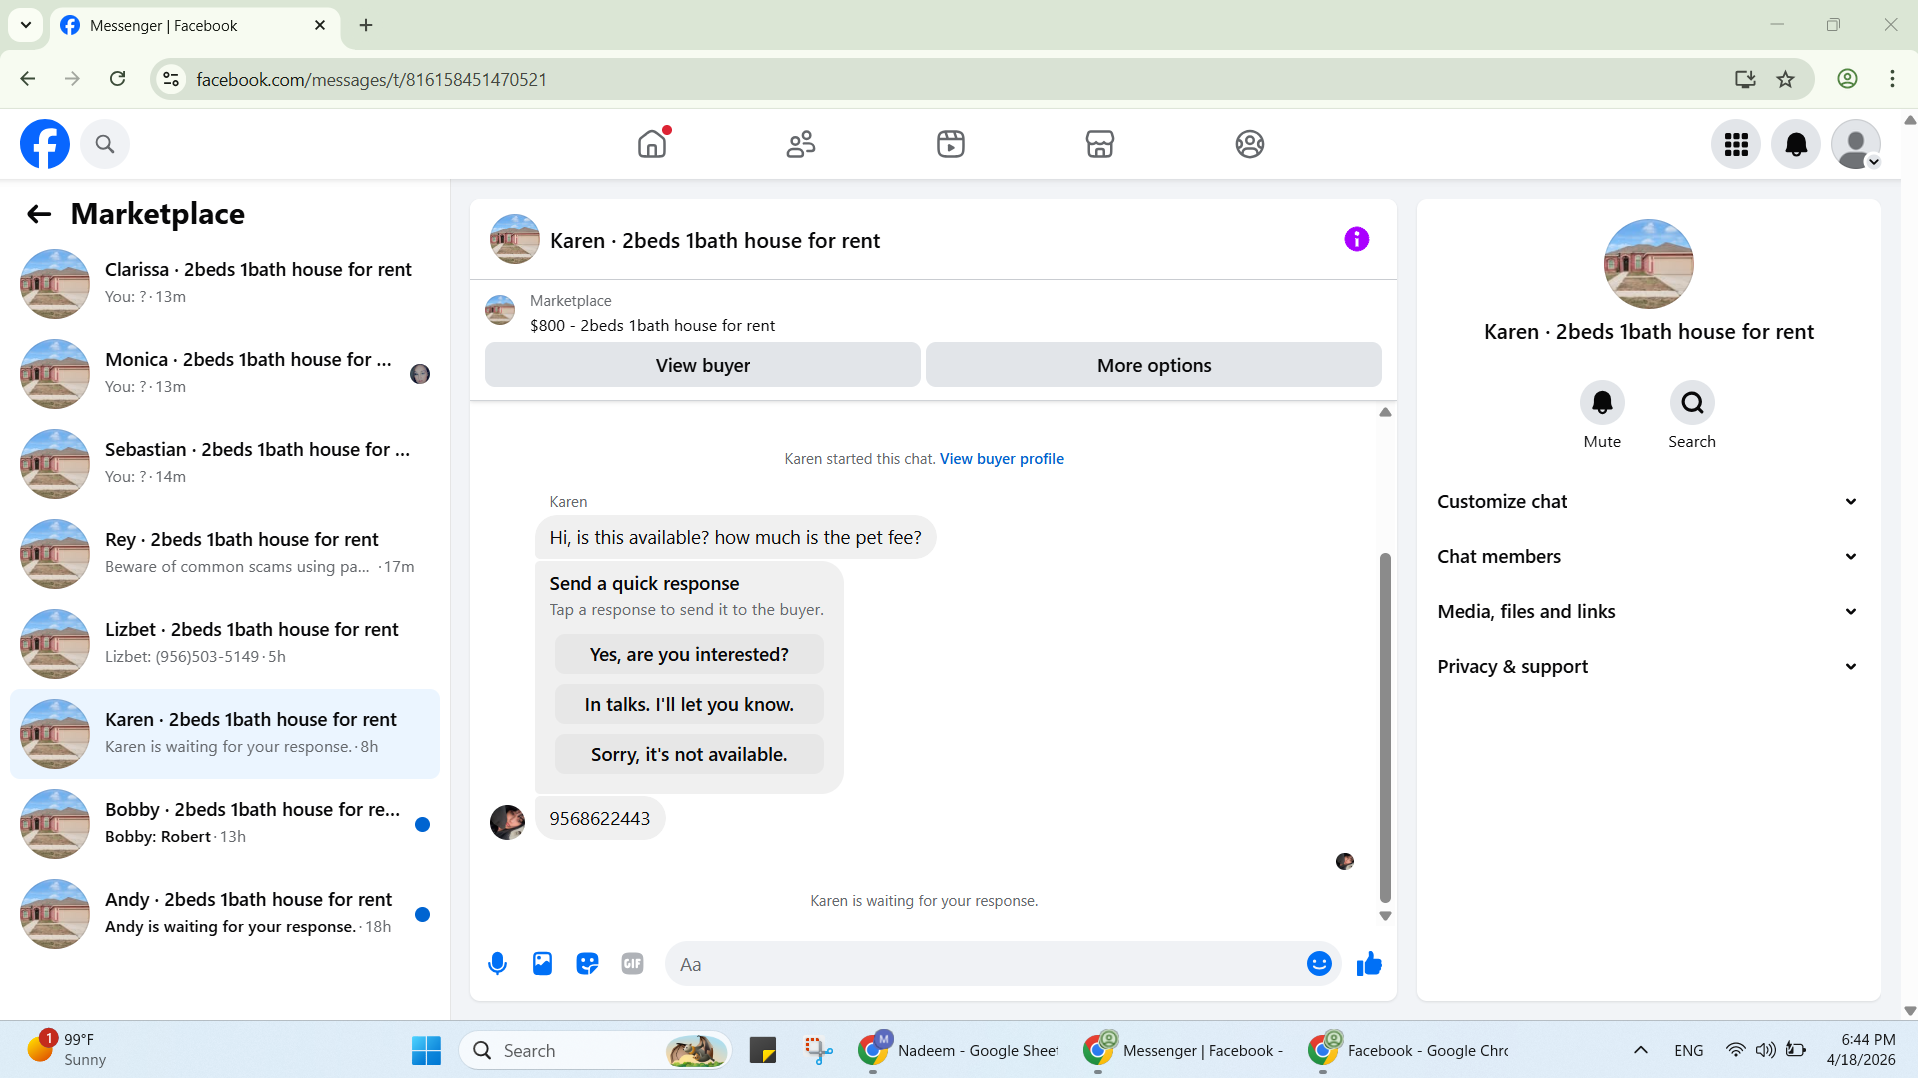Open Chrome three-dot menu
This screenshot has width=1918, height=1078.
1892,79
